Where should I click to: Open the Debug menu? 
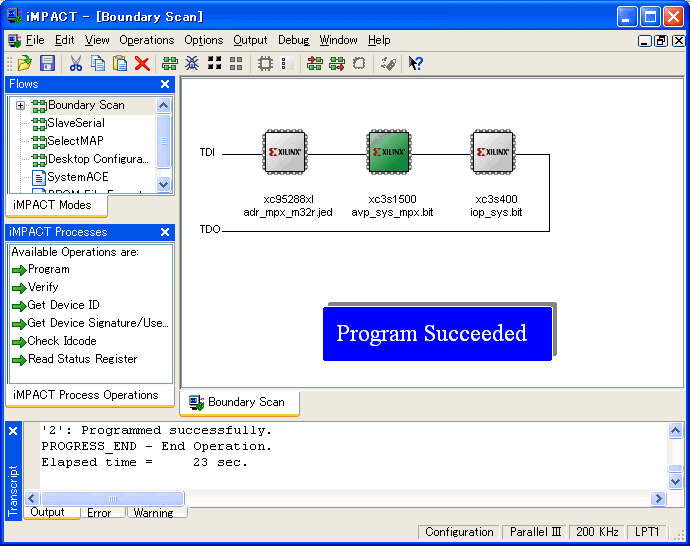pyautogui.click(x=293, y=40)
